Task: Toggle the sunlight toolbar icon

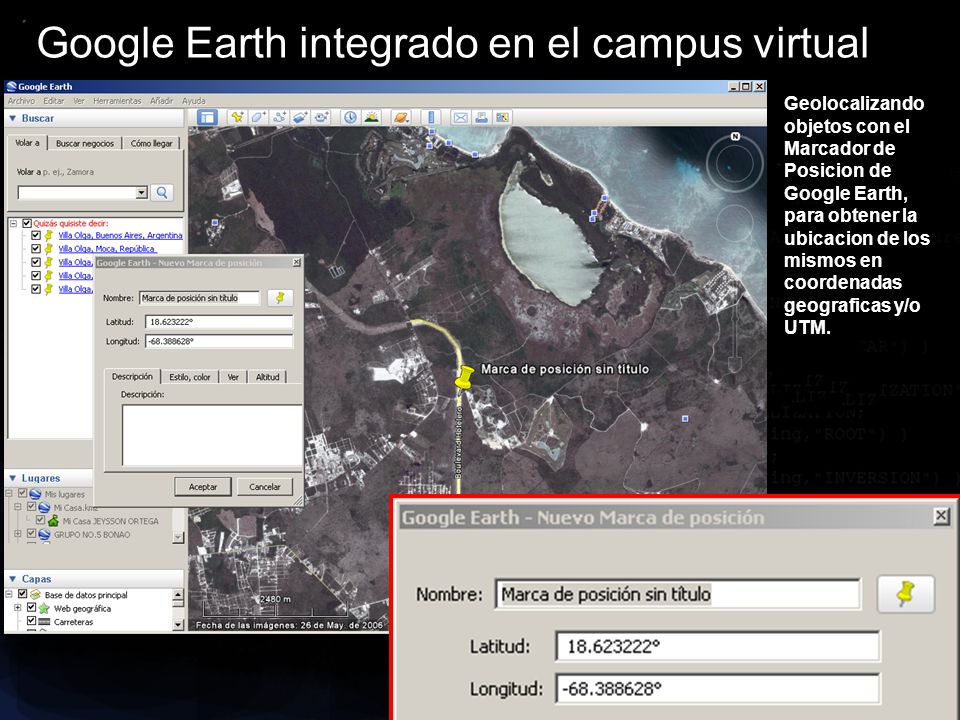Action: point(371,117)
